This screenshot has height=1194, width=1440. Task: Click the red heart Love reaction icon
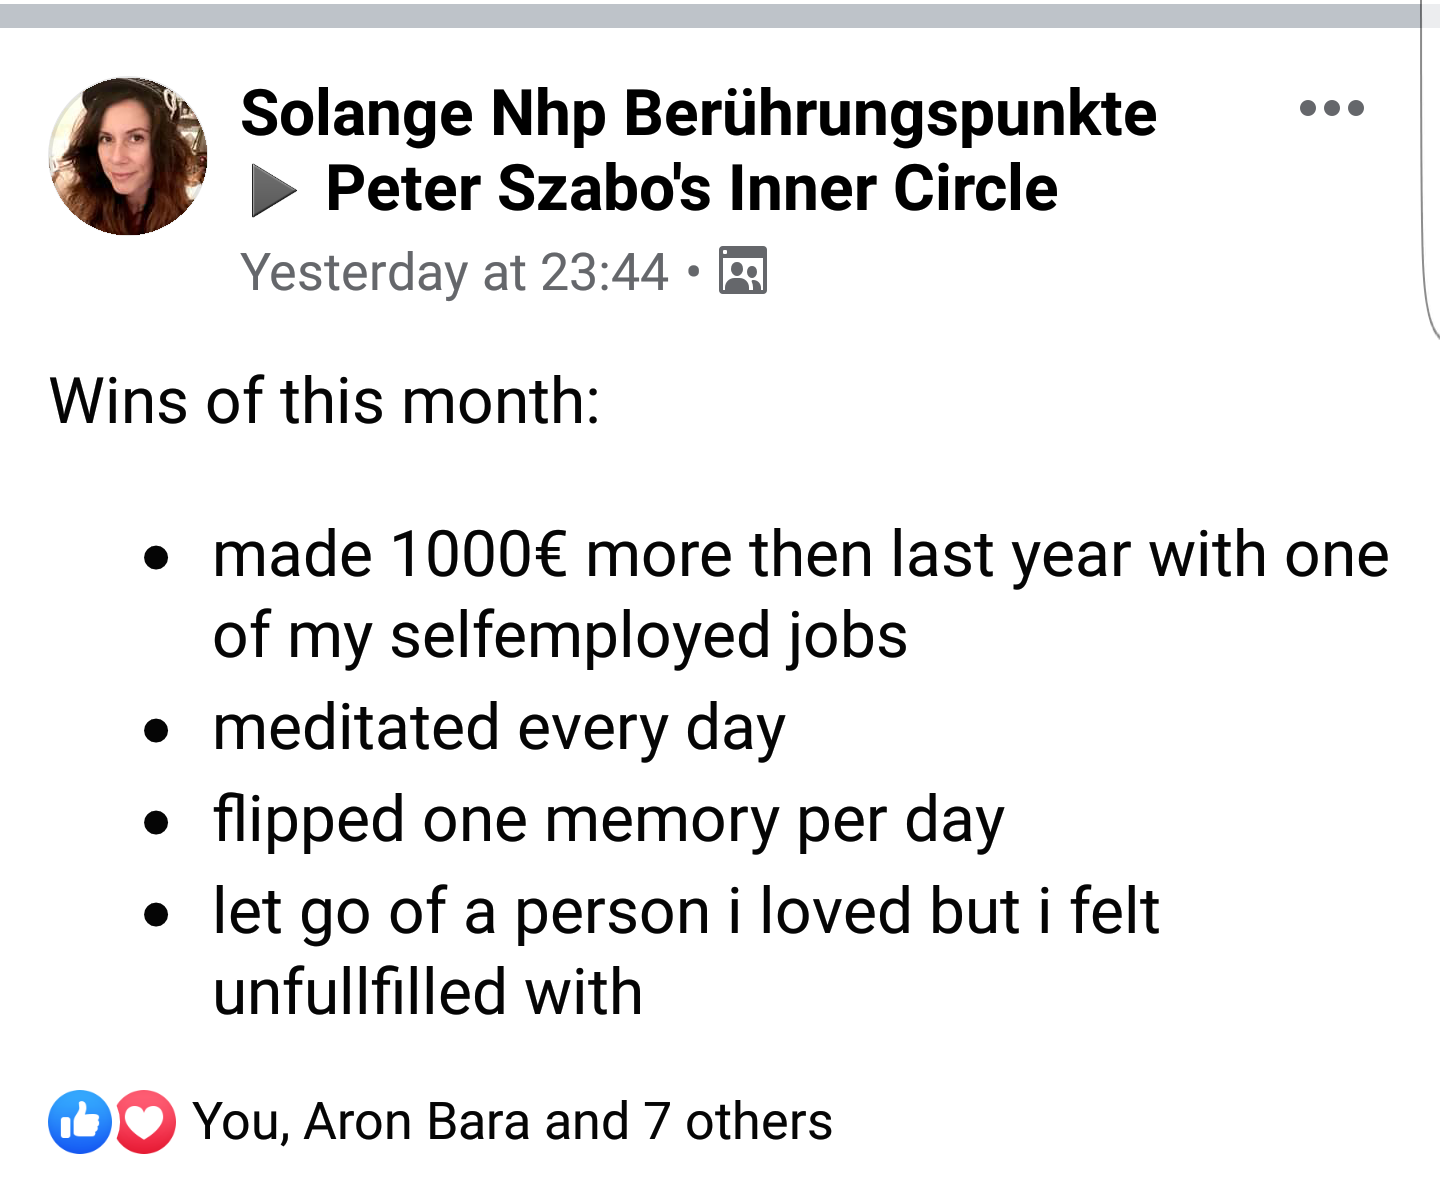click(146, 1121)
